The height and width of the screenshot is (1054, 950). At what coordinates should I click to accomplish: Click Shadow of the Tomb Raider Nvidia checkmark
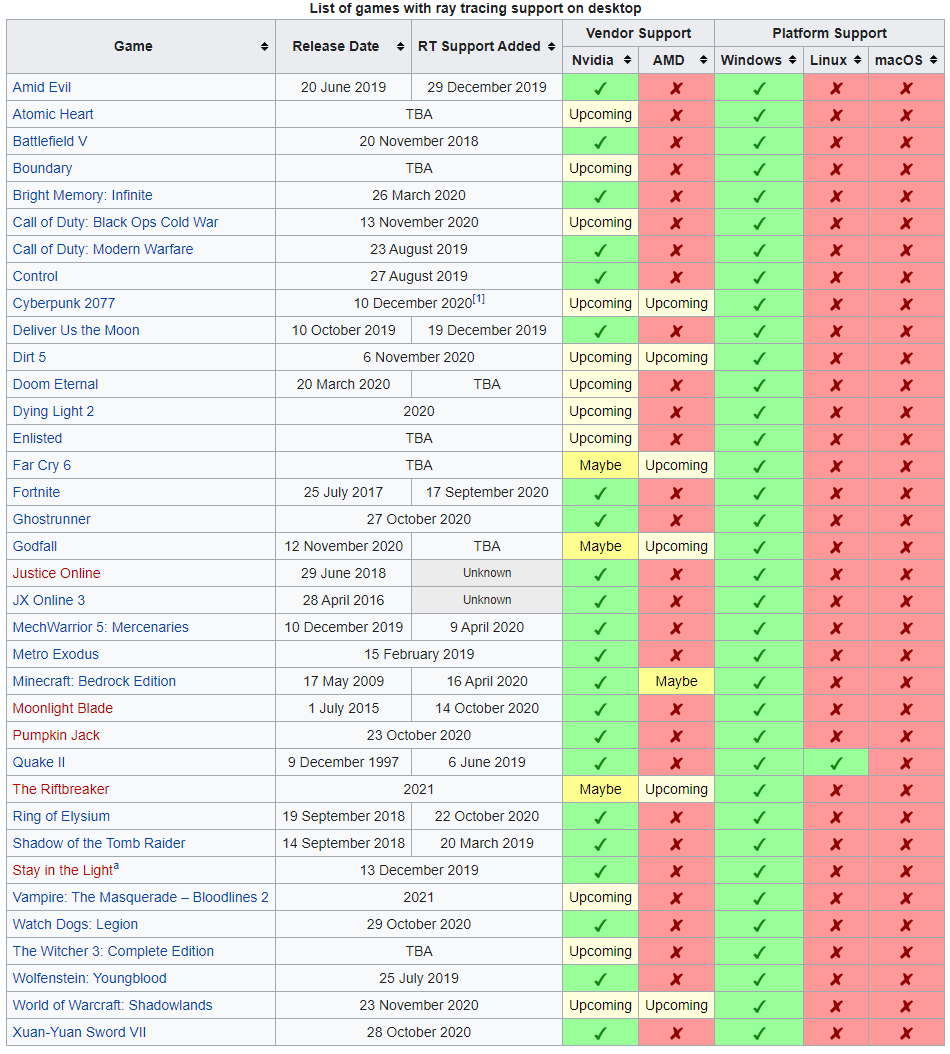(600, 844)
